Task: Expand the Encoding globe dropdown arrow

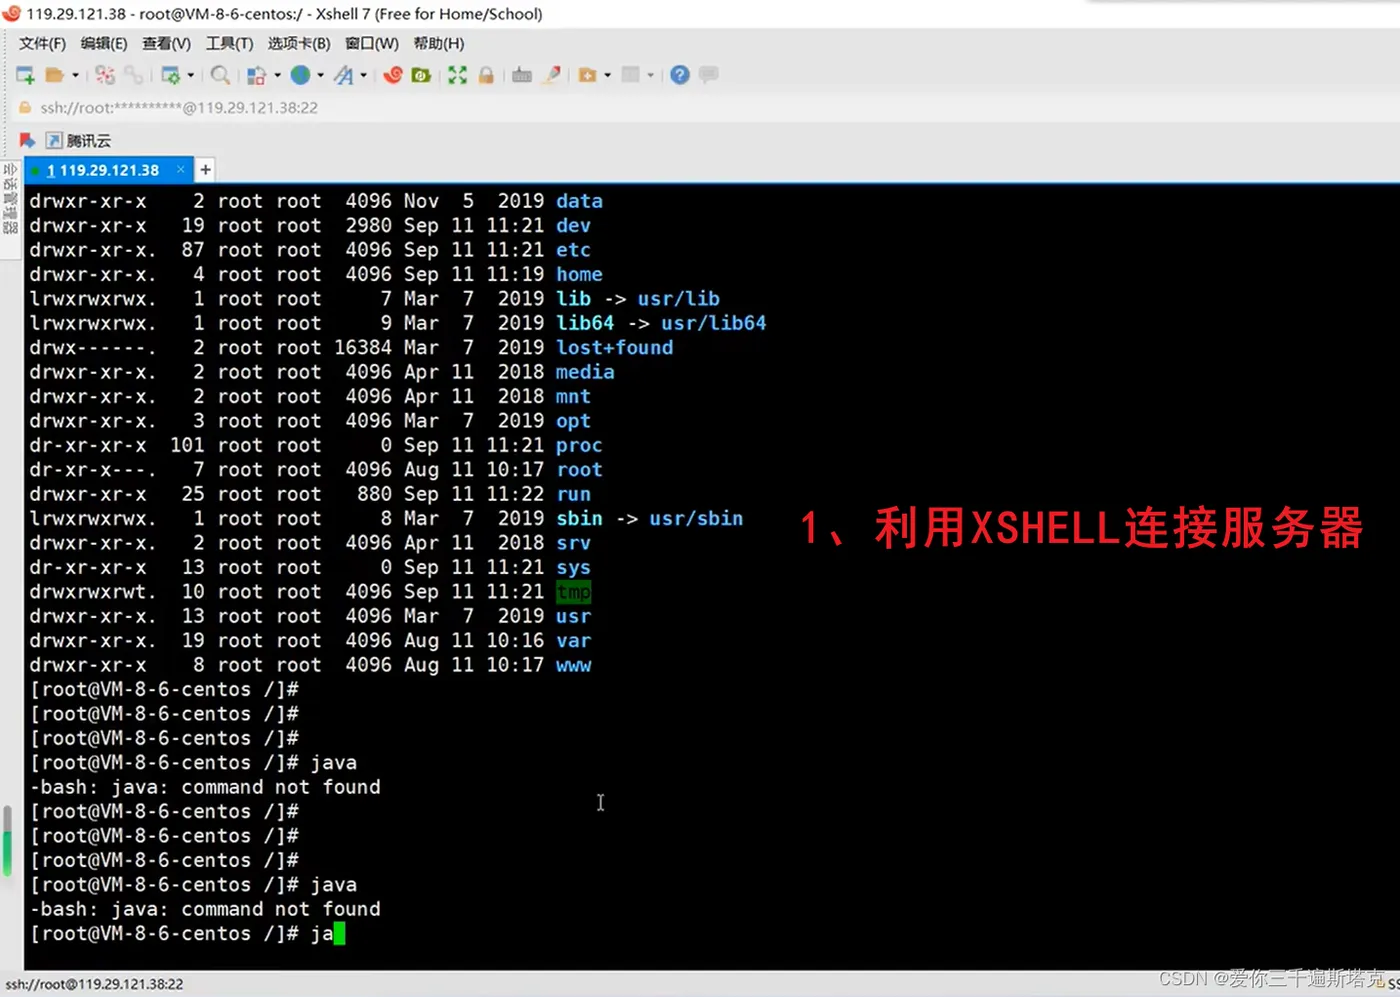Action: pyautogui.click(x=320, y=75)
